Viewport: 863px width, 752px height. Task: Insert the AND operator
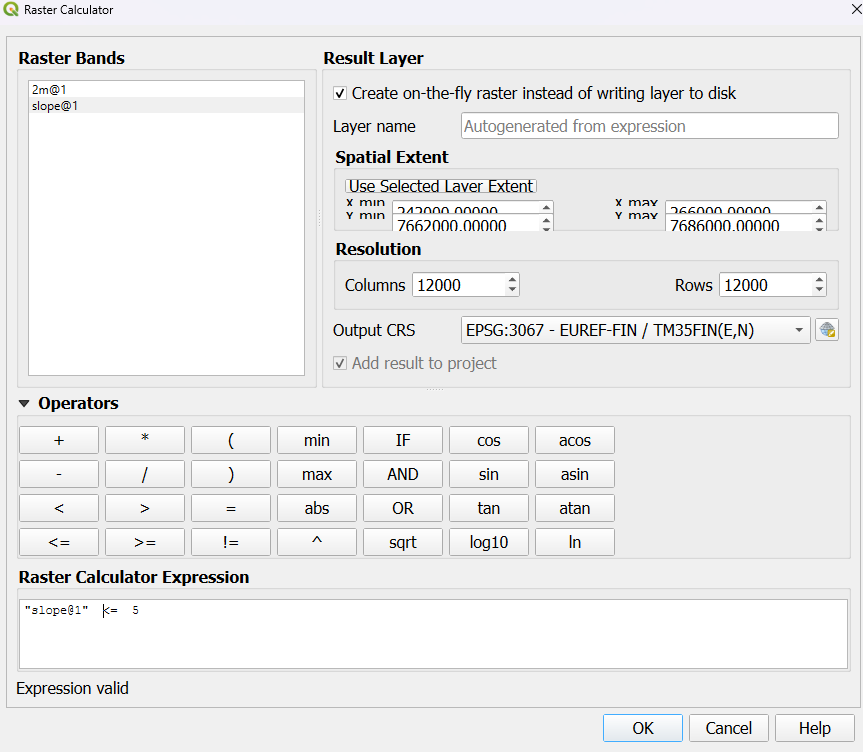pos(403,474)
